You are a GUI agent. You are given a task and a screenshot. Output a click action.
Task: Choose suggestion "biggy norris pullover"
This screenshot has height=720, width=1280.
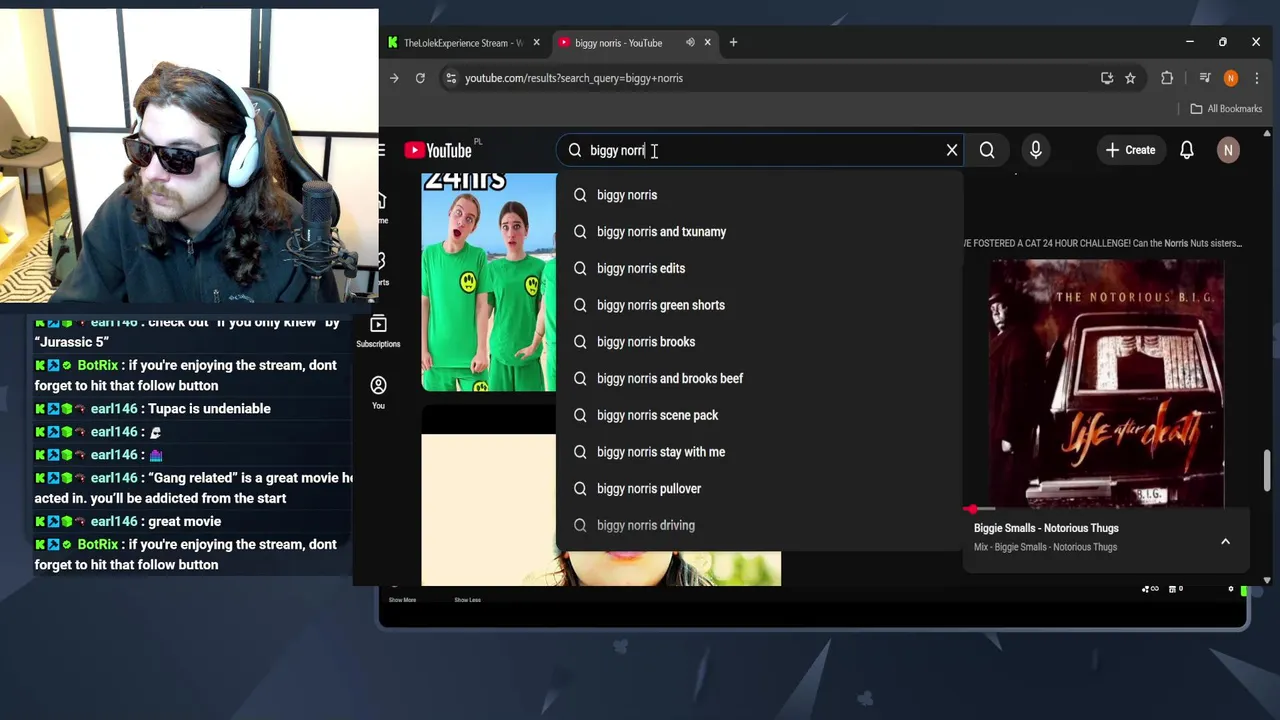pyautogui.click(x=760, y=488)
